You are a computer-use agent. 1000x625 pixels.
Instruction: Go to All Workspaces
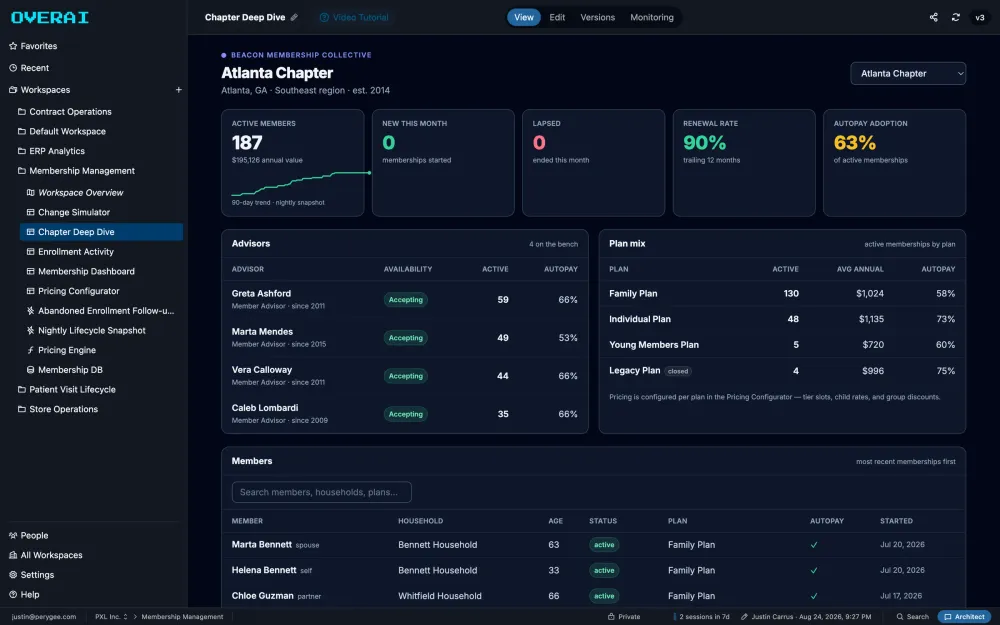(46, 555)
